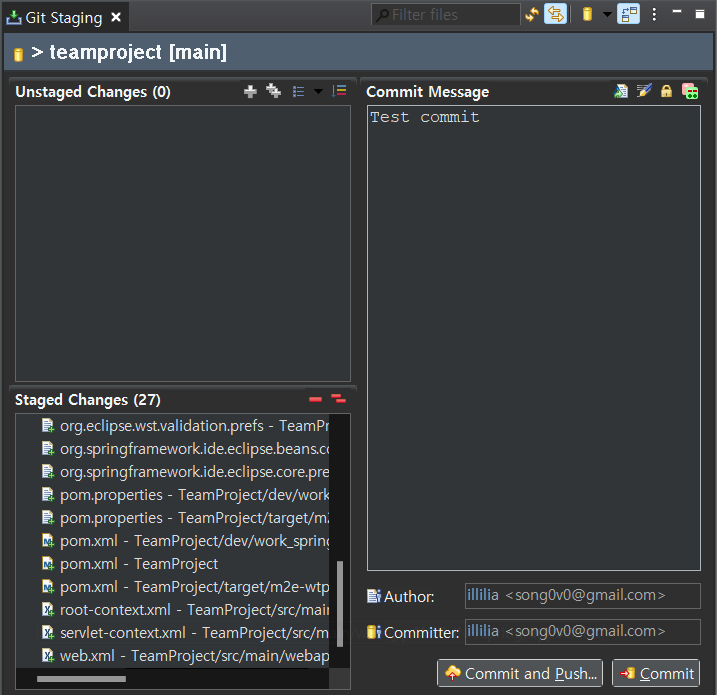Add Signed-off-by with pencil icon

tap(644, 91)
